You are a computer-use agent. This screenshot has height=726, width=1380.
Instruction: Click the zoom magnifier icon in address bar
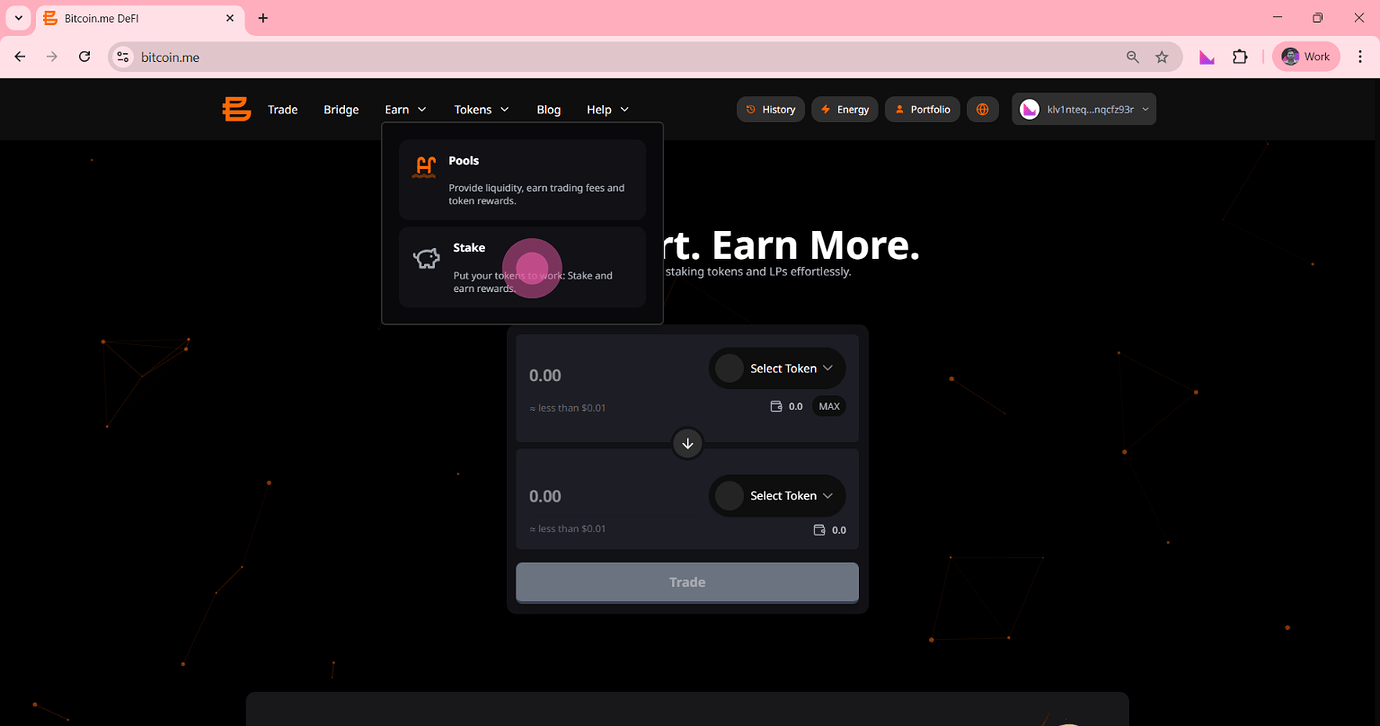point(1132,57)
